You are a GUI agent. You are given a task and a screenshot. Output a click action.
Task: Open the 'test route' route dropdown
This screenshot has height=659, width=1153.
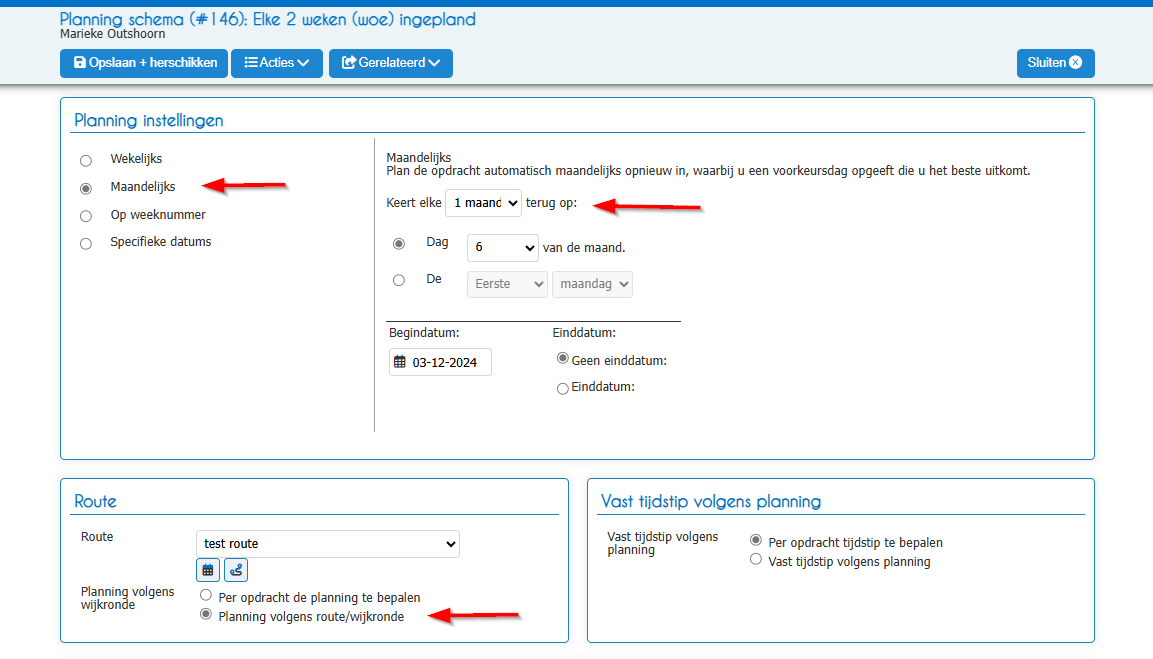(x=328, y=544)
